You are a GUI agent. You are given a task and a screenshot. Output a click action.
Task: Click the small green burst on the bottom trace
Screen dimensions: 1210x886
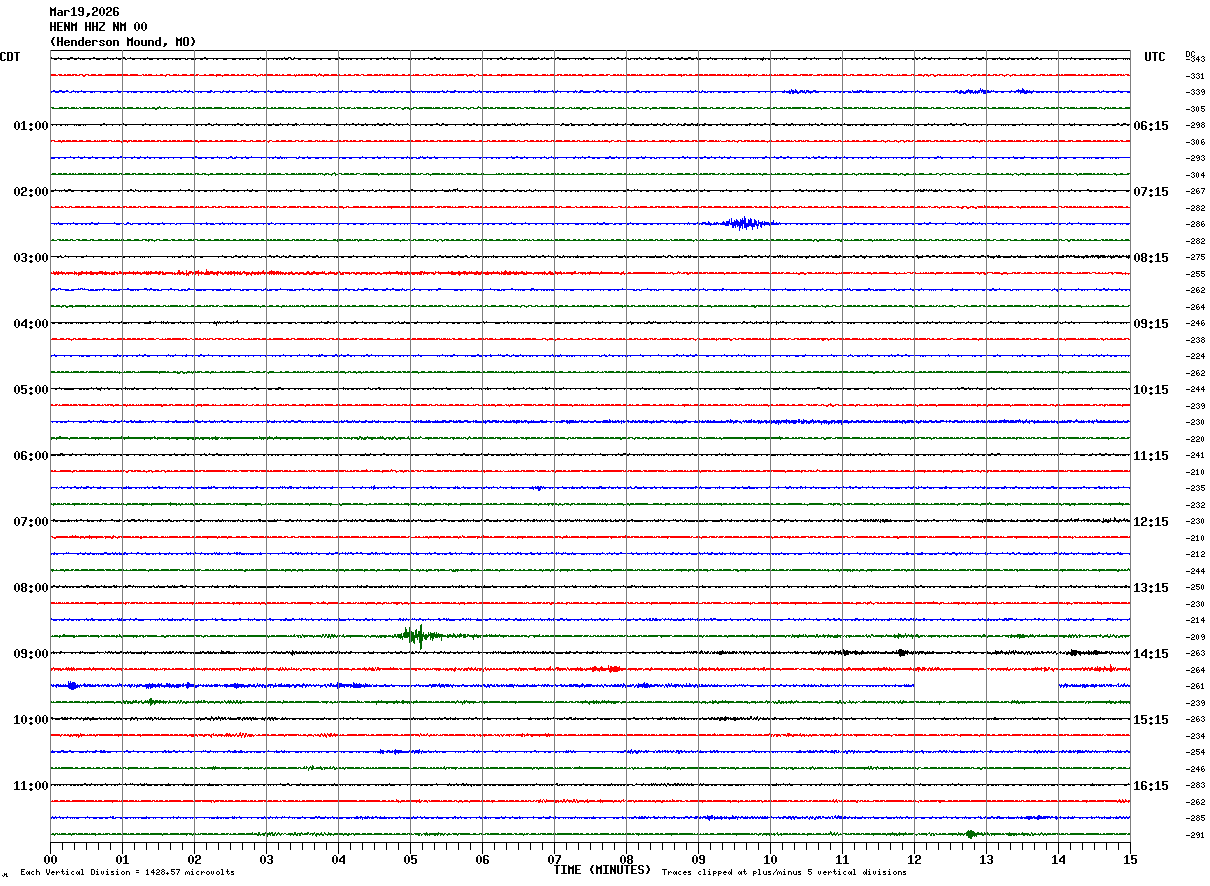click(970, 834)
